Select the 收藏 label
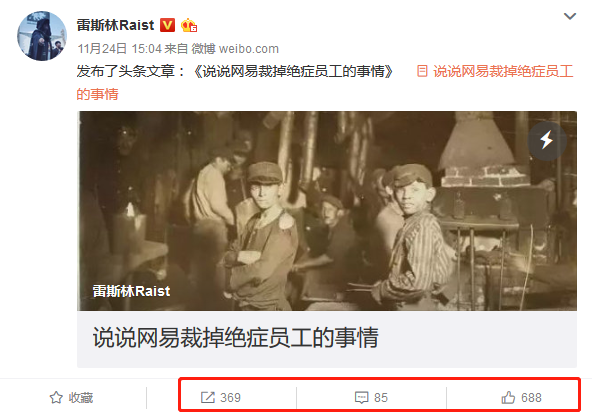592x414 pixels. tap(80, 397)
